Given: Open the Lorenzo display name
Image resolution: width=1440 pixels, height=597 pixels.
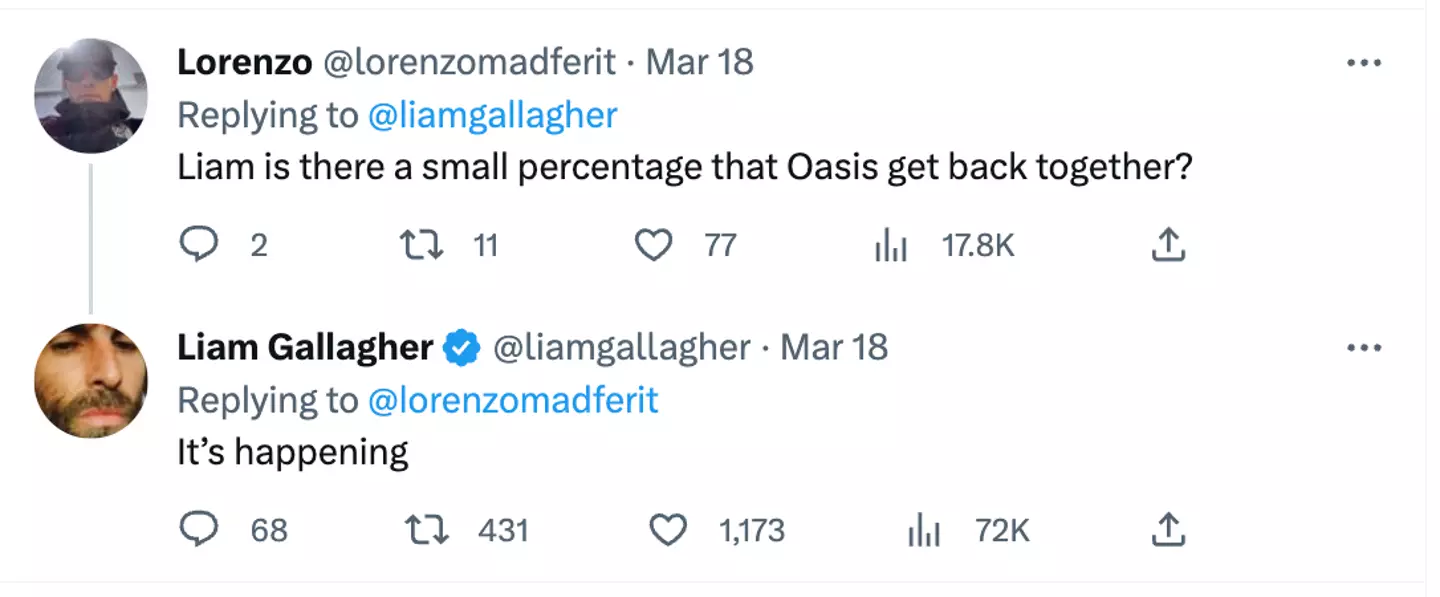Looking at the screenshot, I should pos(245,62).
